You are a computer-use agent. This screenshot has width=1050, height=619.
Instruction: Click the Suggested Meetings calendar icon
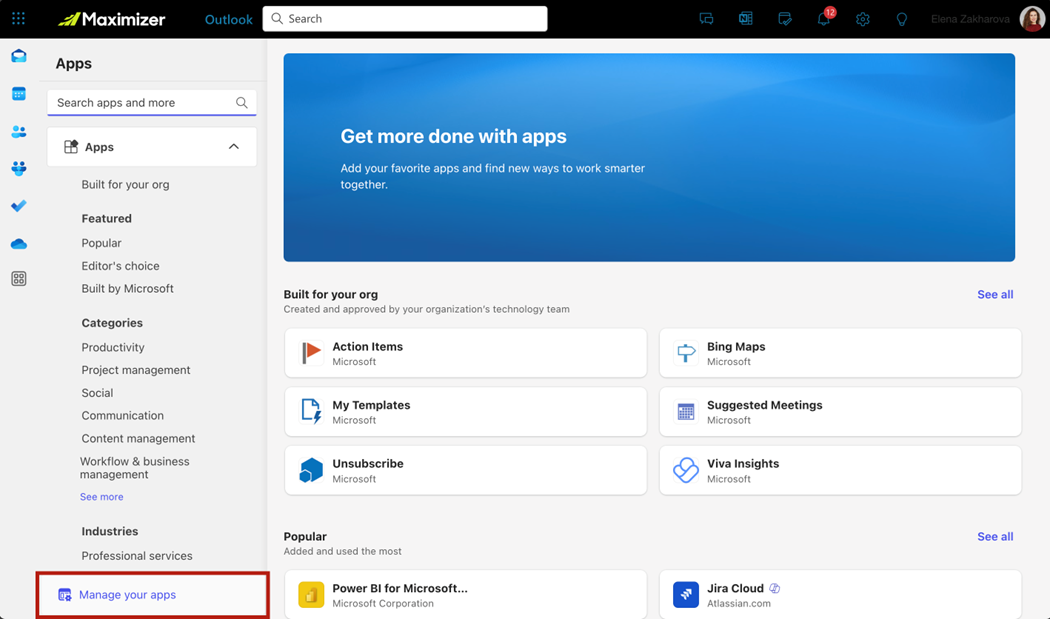click(686, 411)
